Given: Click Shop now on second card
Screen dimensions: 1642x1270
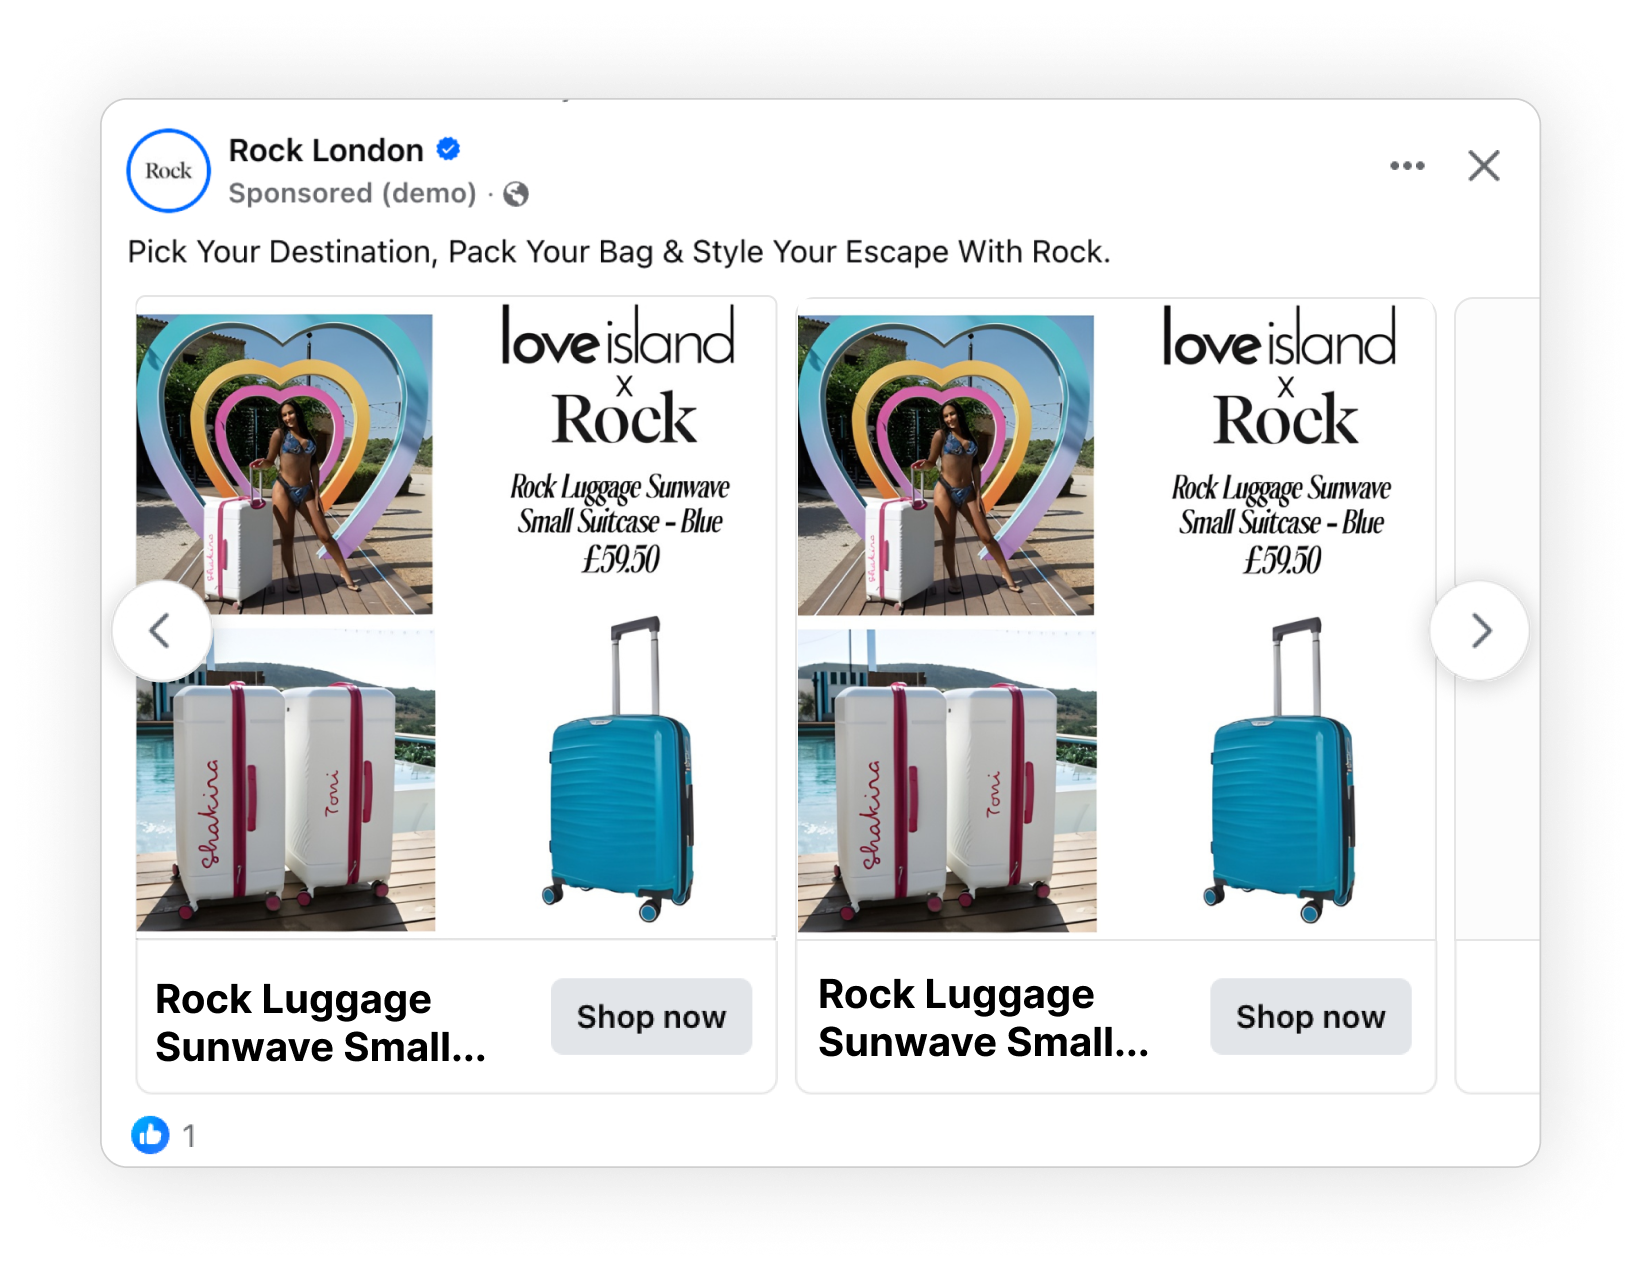Looking at the screenshot, I should 1311,1017.
